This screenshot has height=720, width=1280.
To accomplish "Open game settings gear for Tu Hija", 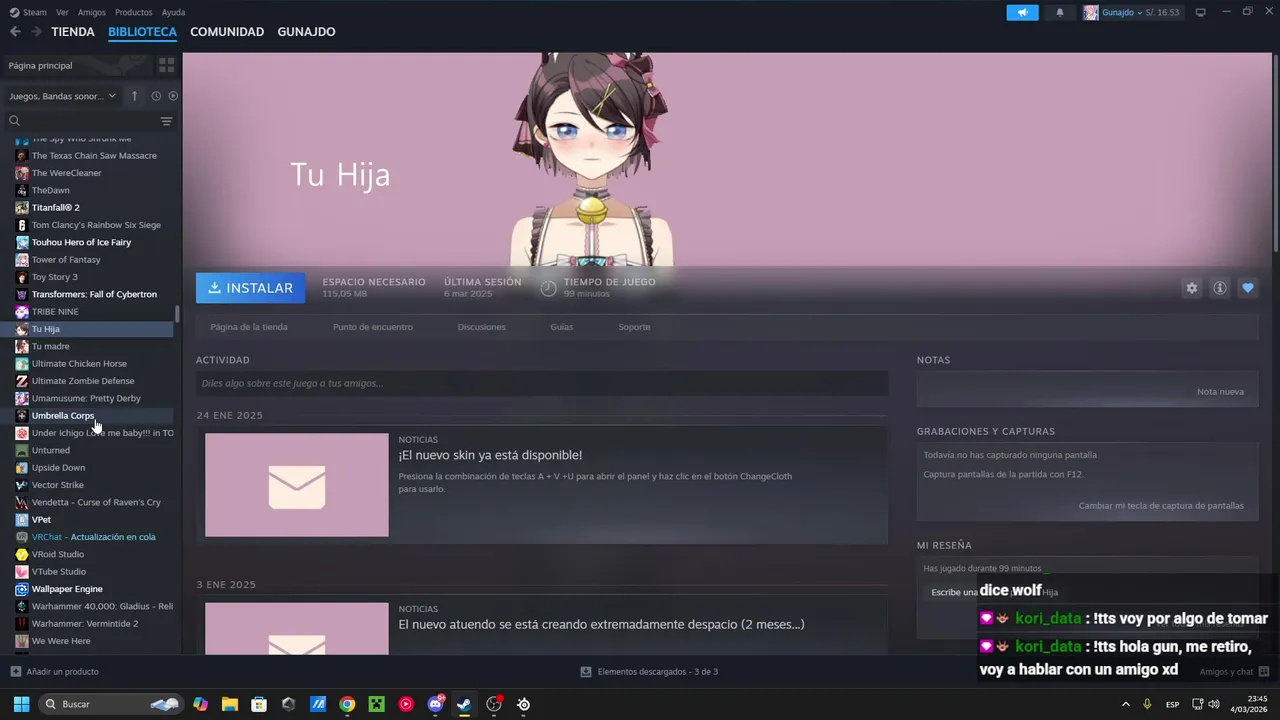I will point(1191,288).
